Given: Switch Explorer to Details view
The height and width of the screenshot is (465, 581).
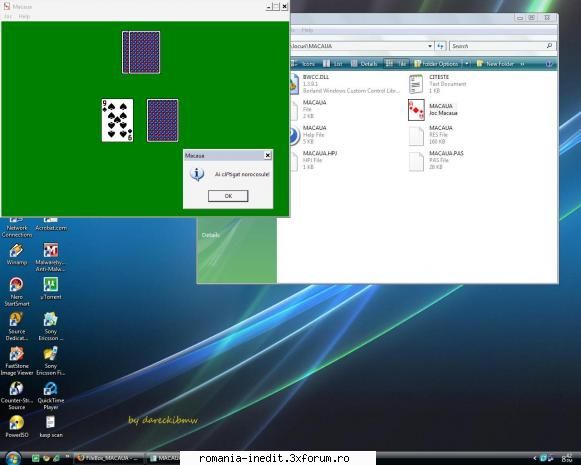Looking at the screenshot, I should 364,64.
